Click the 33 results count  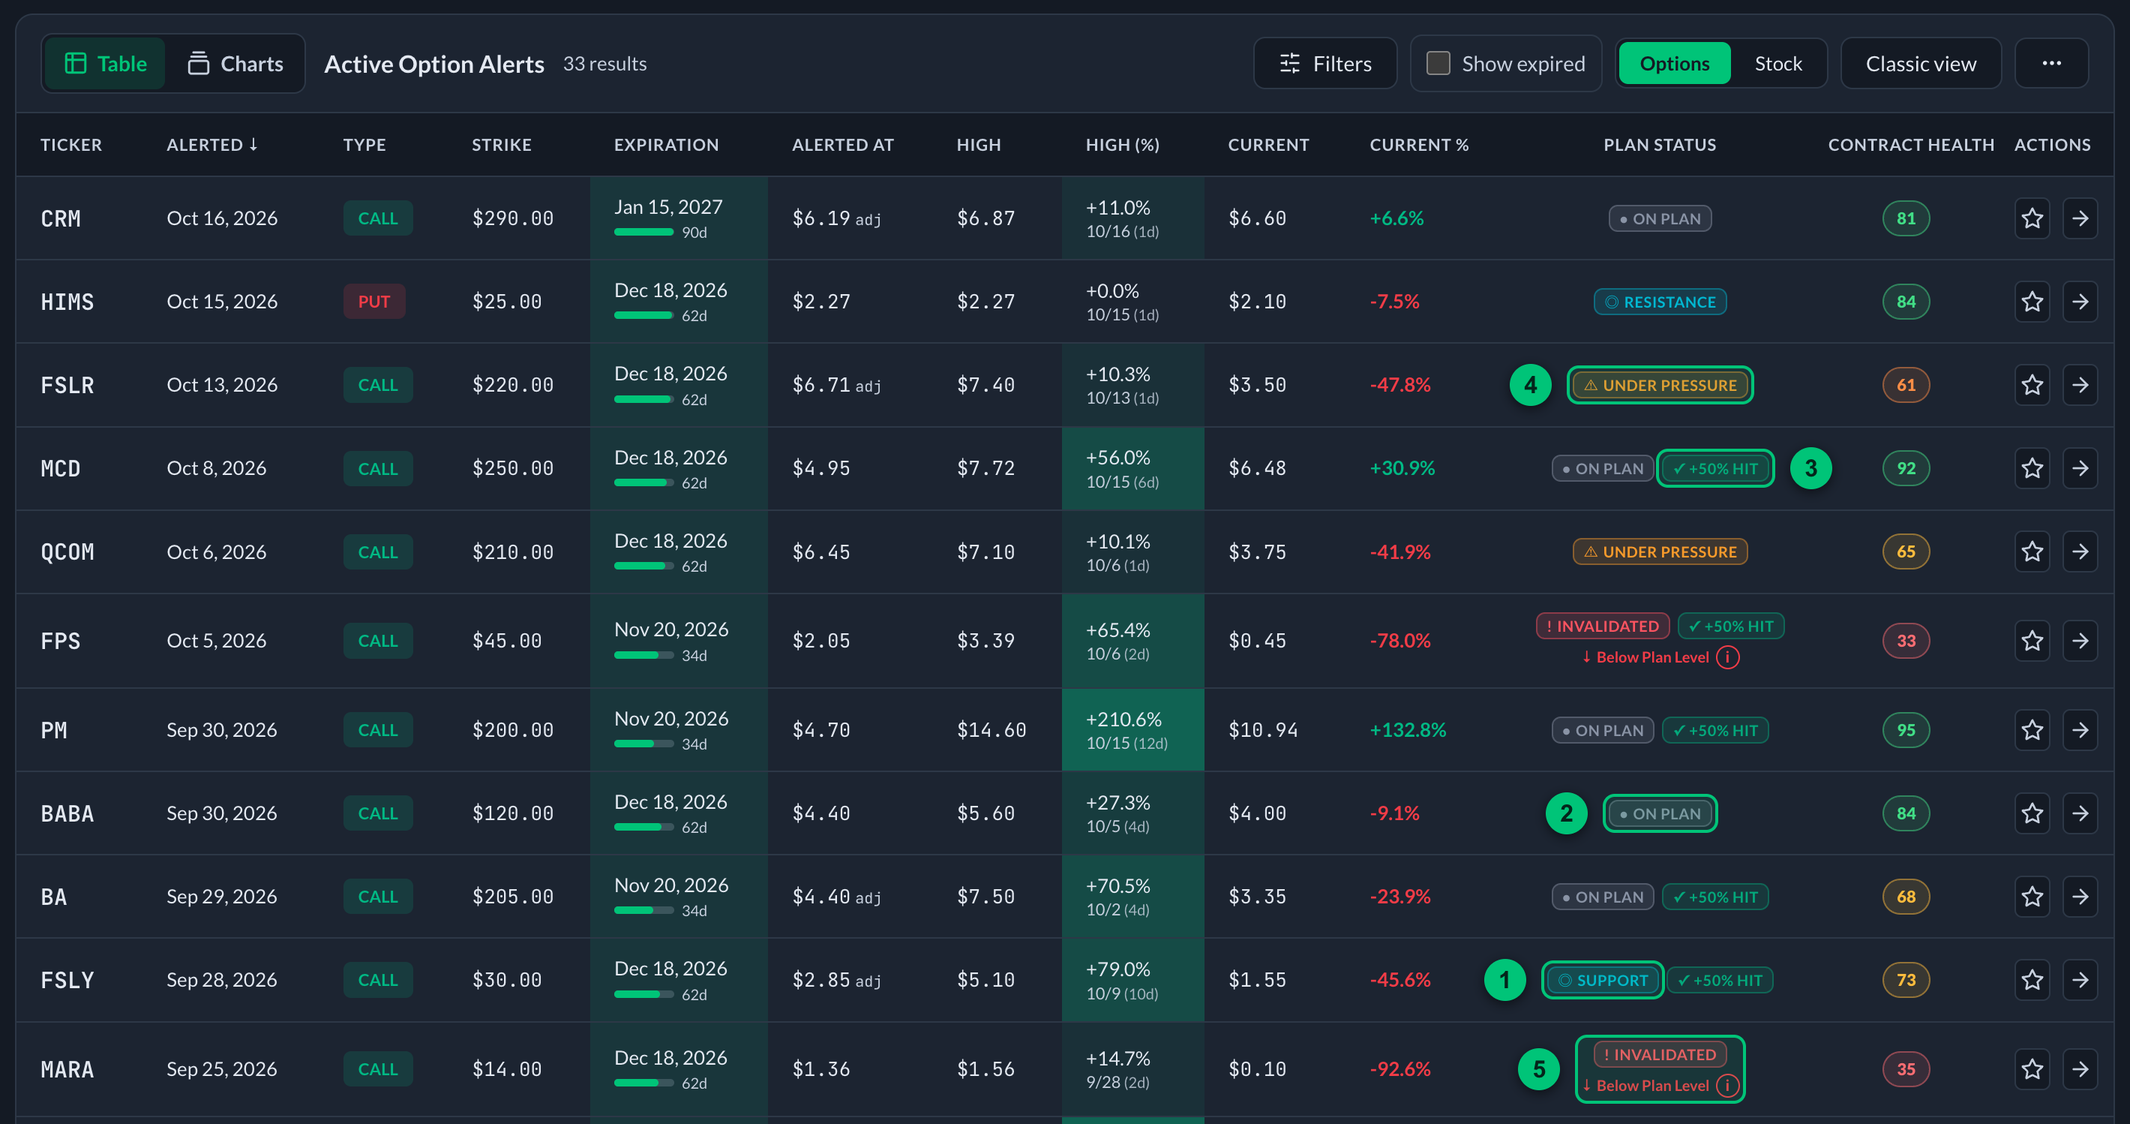click(x=604, y=63)
